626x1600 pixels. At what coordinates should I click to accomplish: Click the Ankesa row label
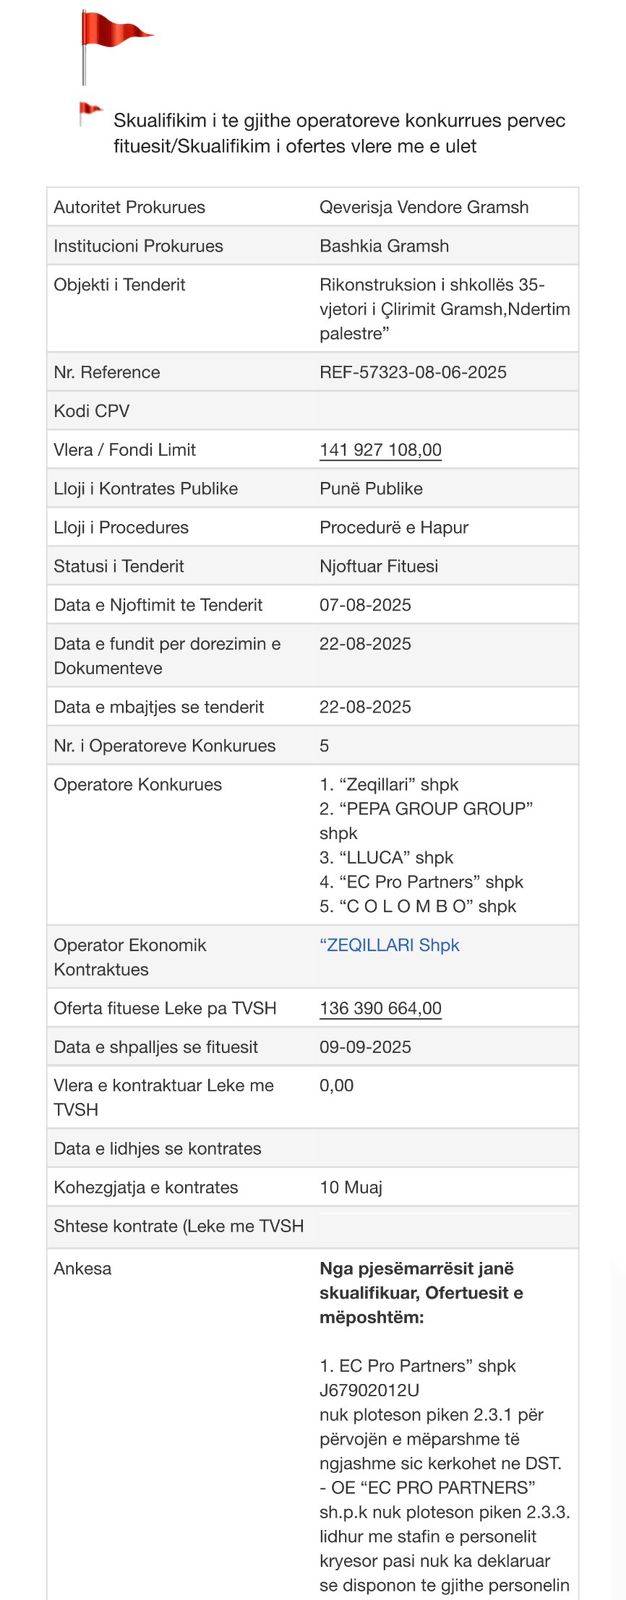[x=82, y=1269]
